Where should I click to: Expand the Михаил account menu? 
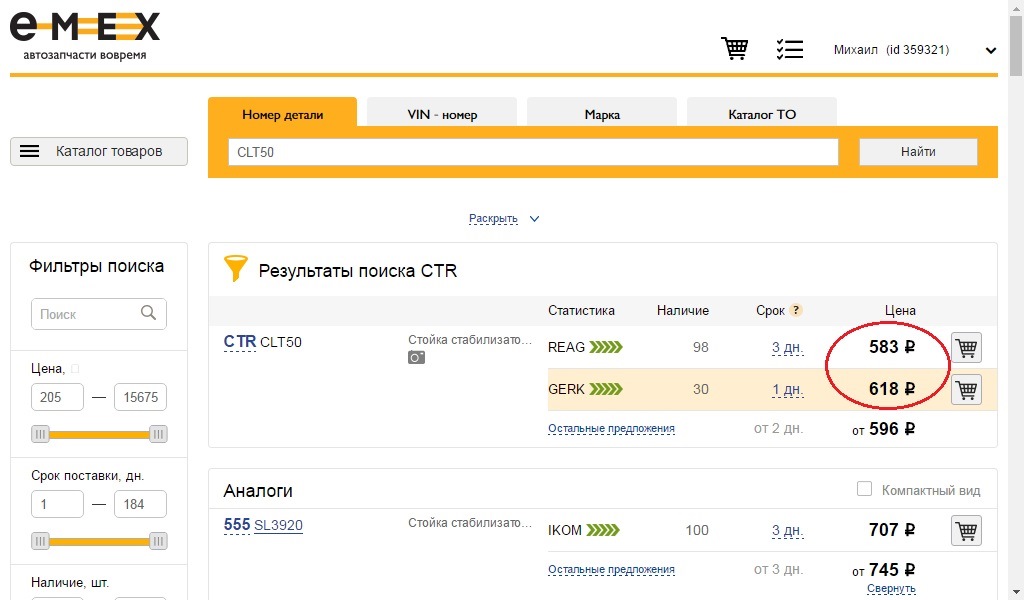point(991,50)
